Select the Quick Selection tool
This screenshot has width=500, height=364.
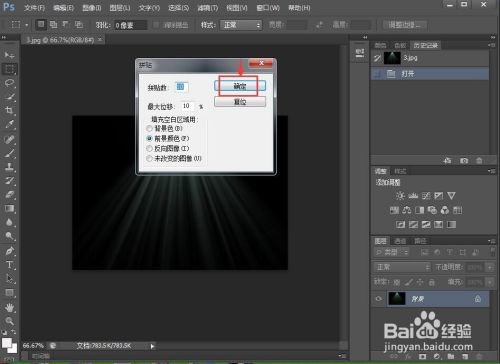(x=9, y=97)
